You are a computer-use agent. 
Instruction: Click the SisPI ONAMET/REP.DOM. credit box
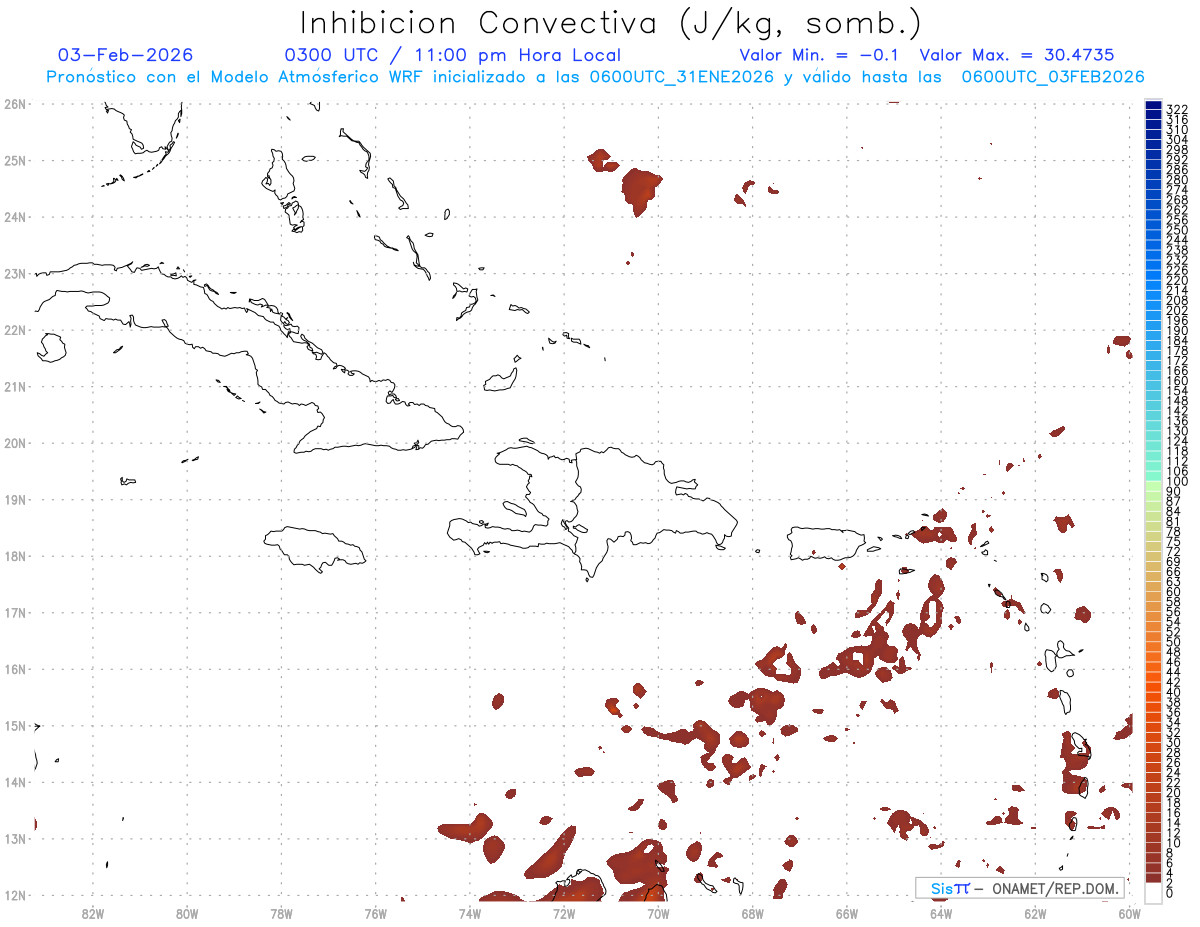coord(1020,888)
